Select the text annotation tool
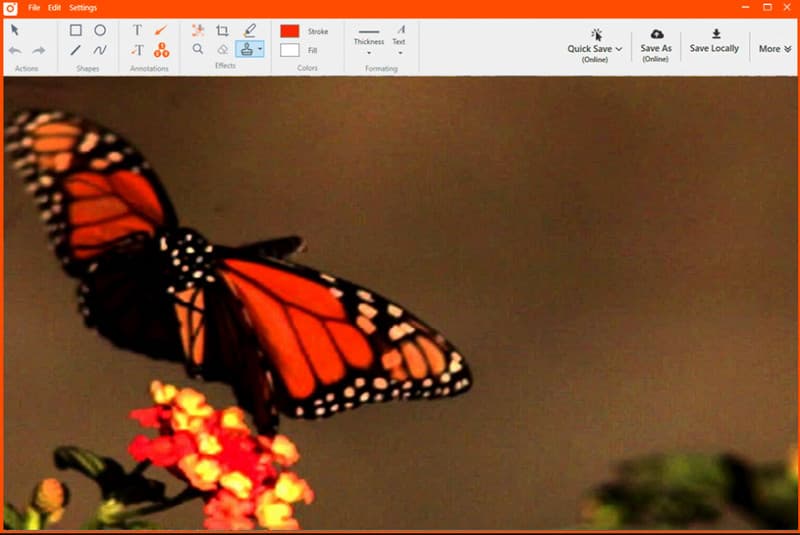800x535 pixels. (x=137, y=30)
